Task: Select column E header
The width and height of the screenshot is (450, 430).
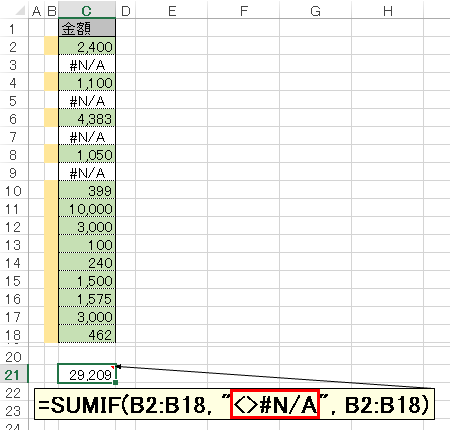Action: (x=172, y=11)
